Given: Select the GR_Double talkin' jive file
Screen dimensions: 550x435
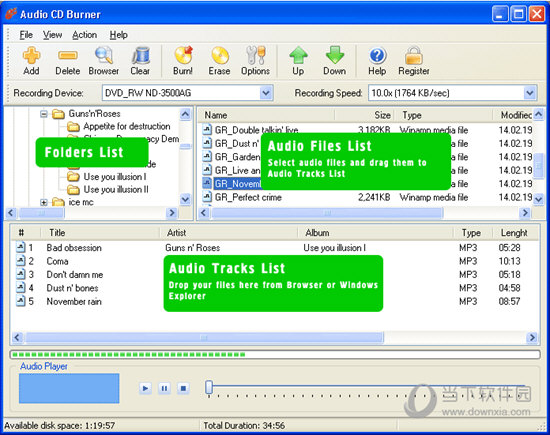Looking at the screenshot, I should (x=256, y=130).
